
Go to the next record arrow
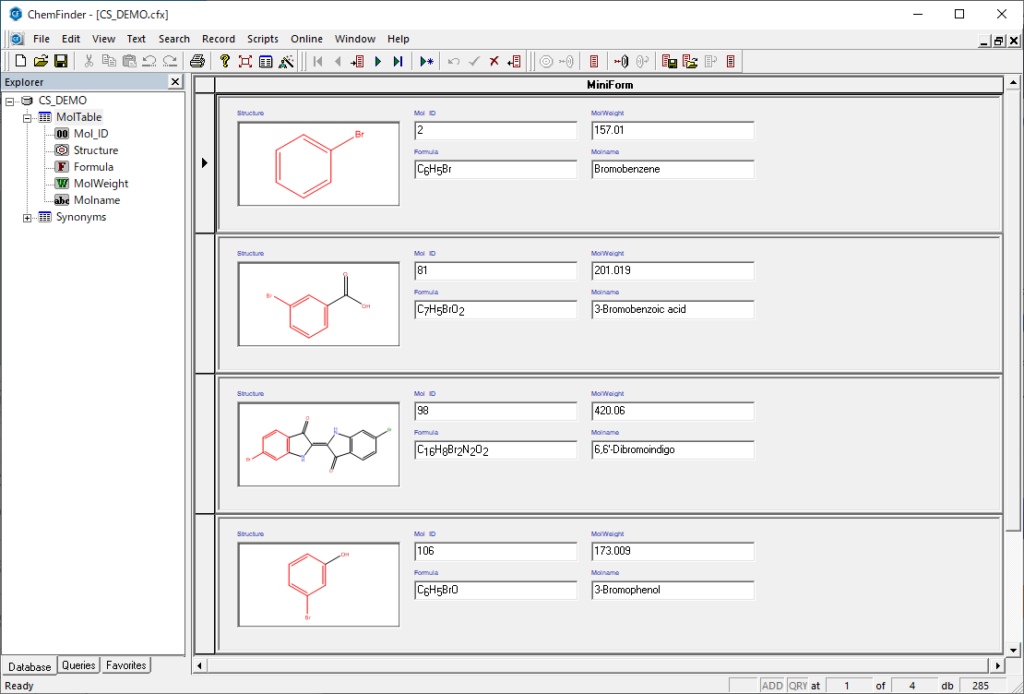pyautogui.click(x=377, y=62)
